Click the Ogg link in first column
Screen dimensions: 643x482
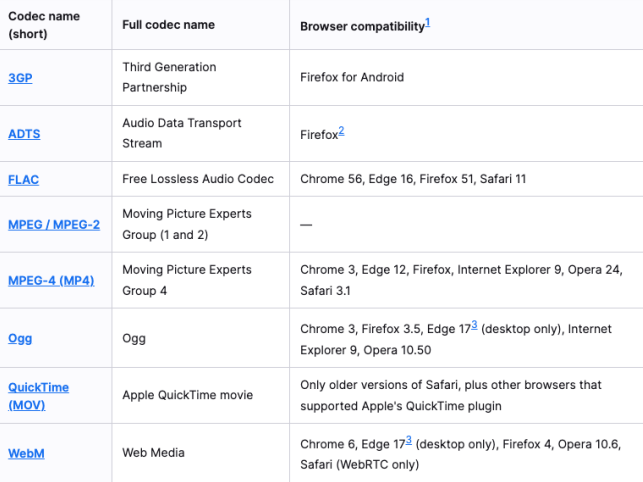(20, 338)
